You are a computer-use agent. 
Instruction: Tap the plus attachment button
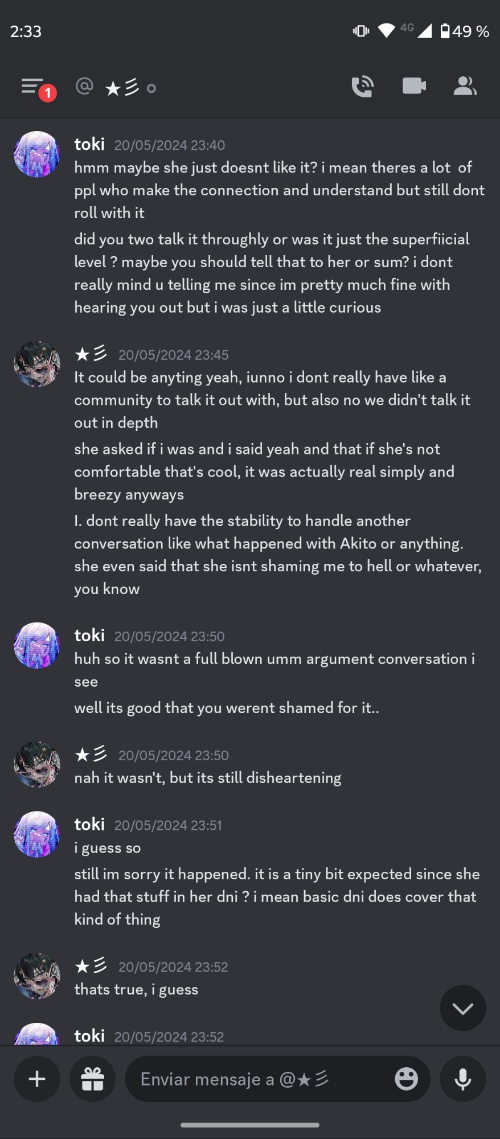coord(36,1079)
